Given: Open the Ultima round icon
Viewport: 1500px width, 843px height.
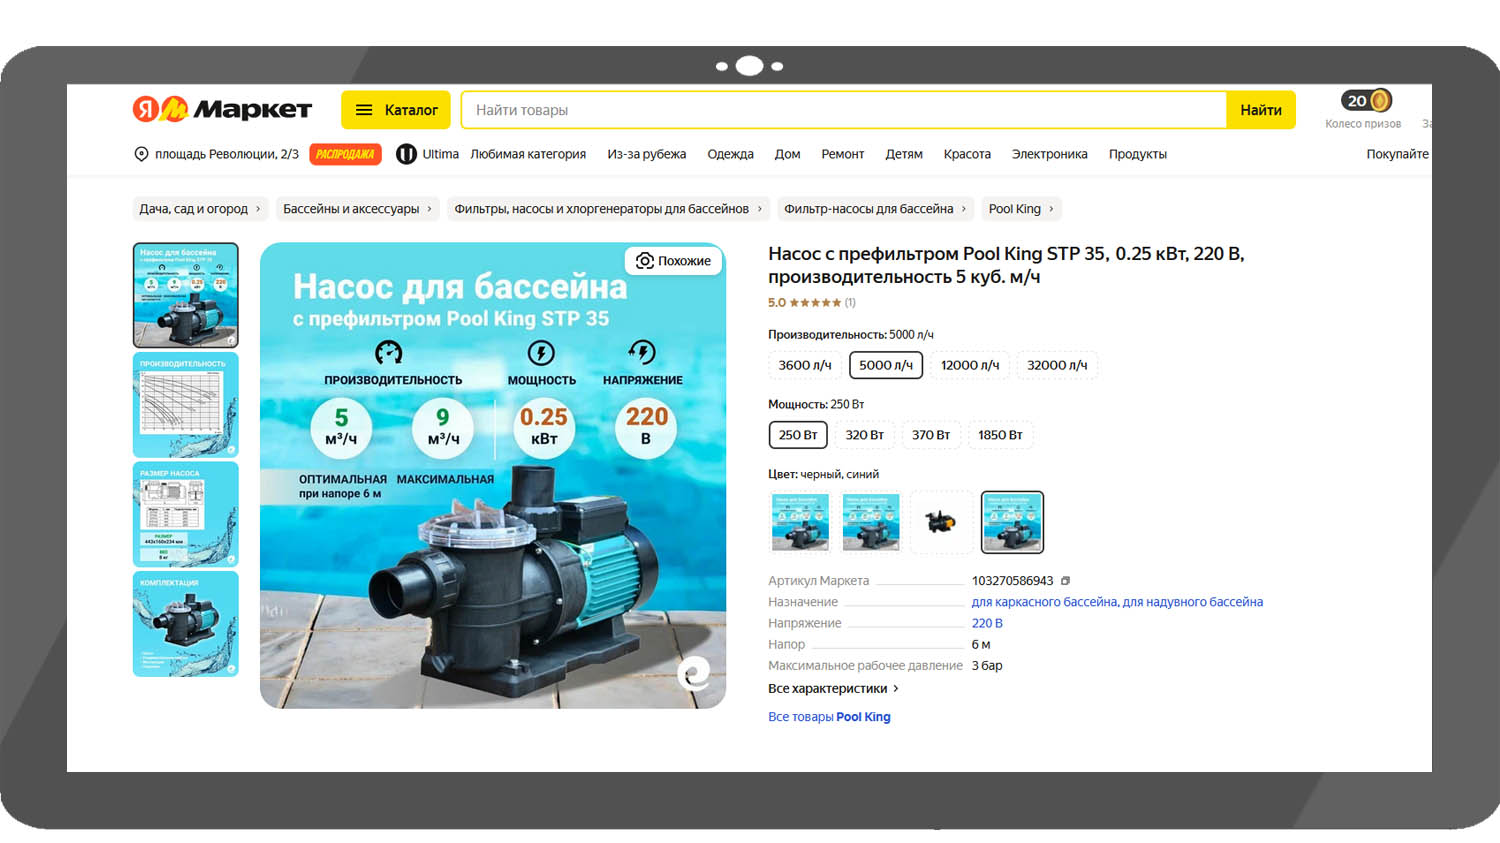Looking at the screenshot, I should pyautogui.click(x=406, y=154).
